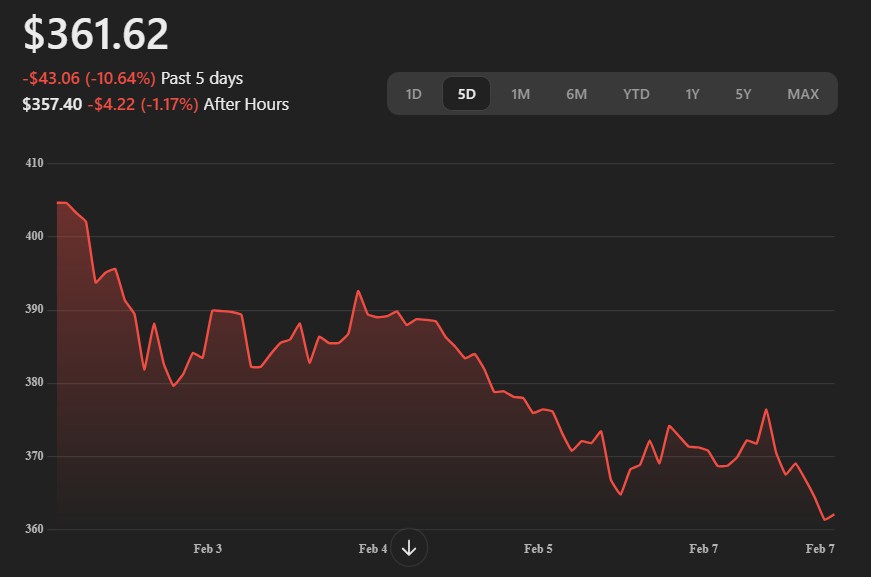Select the YTD range option
The image size is (871, 577).
click(636, 94)
